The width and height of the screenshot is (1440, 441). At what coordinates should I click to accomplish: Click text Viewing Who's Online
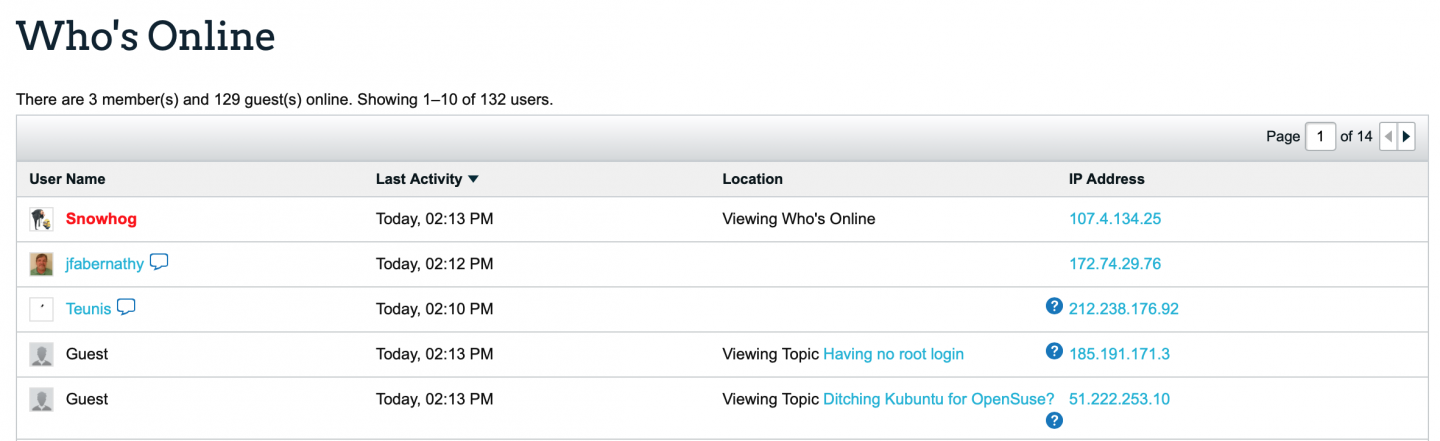[799, 219]
